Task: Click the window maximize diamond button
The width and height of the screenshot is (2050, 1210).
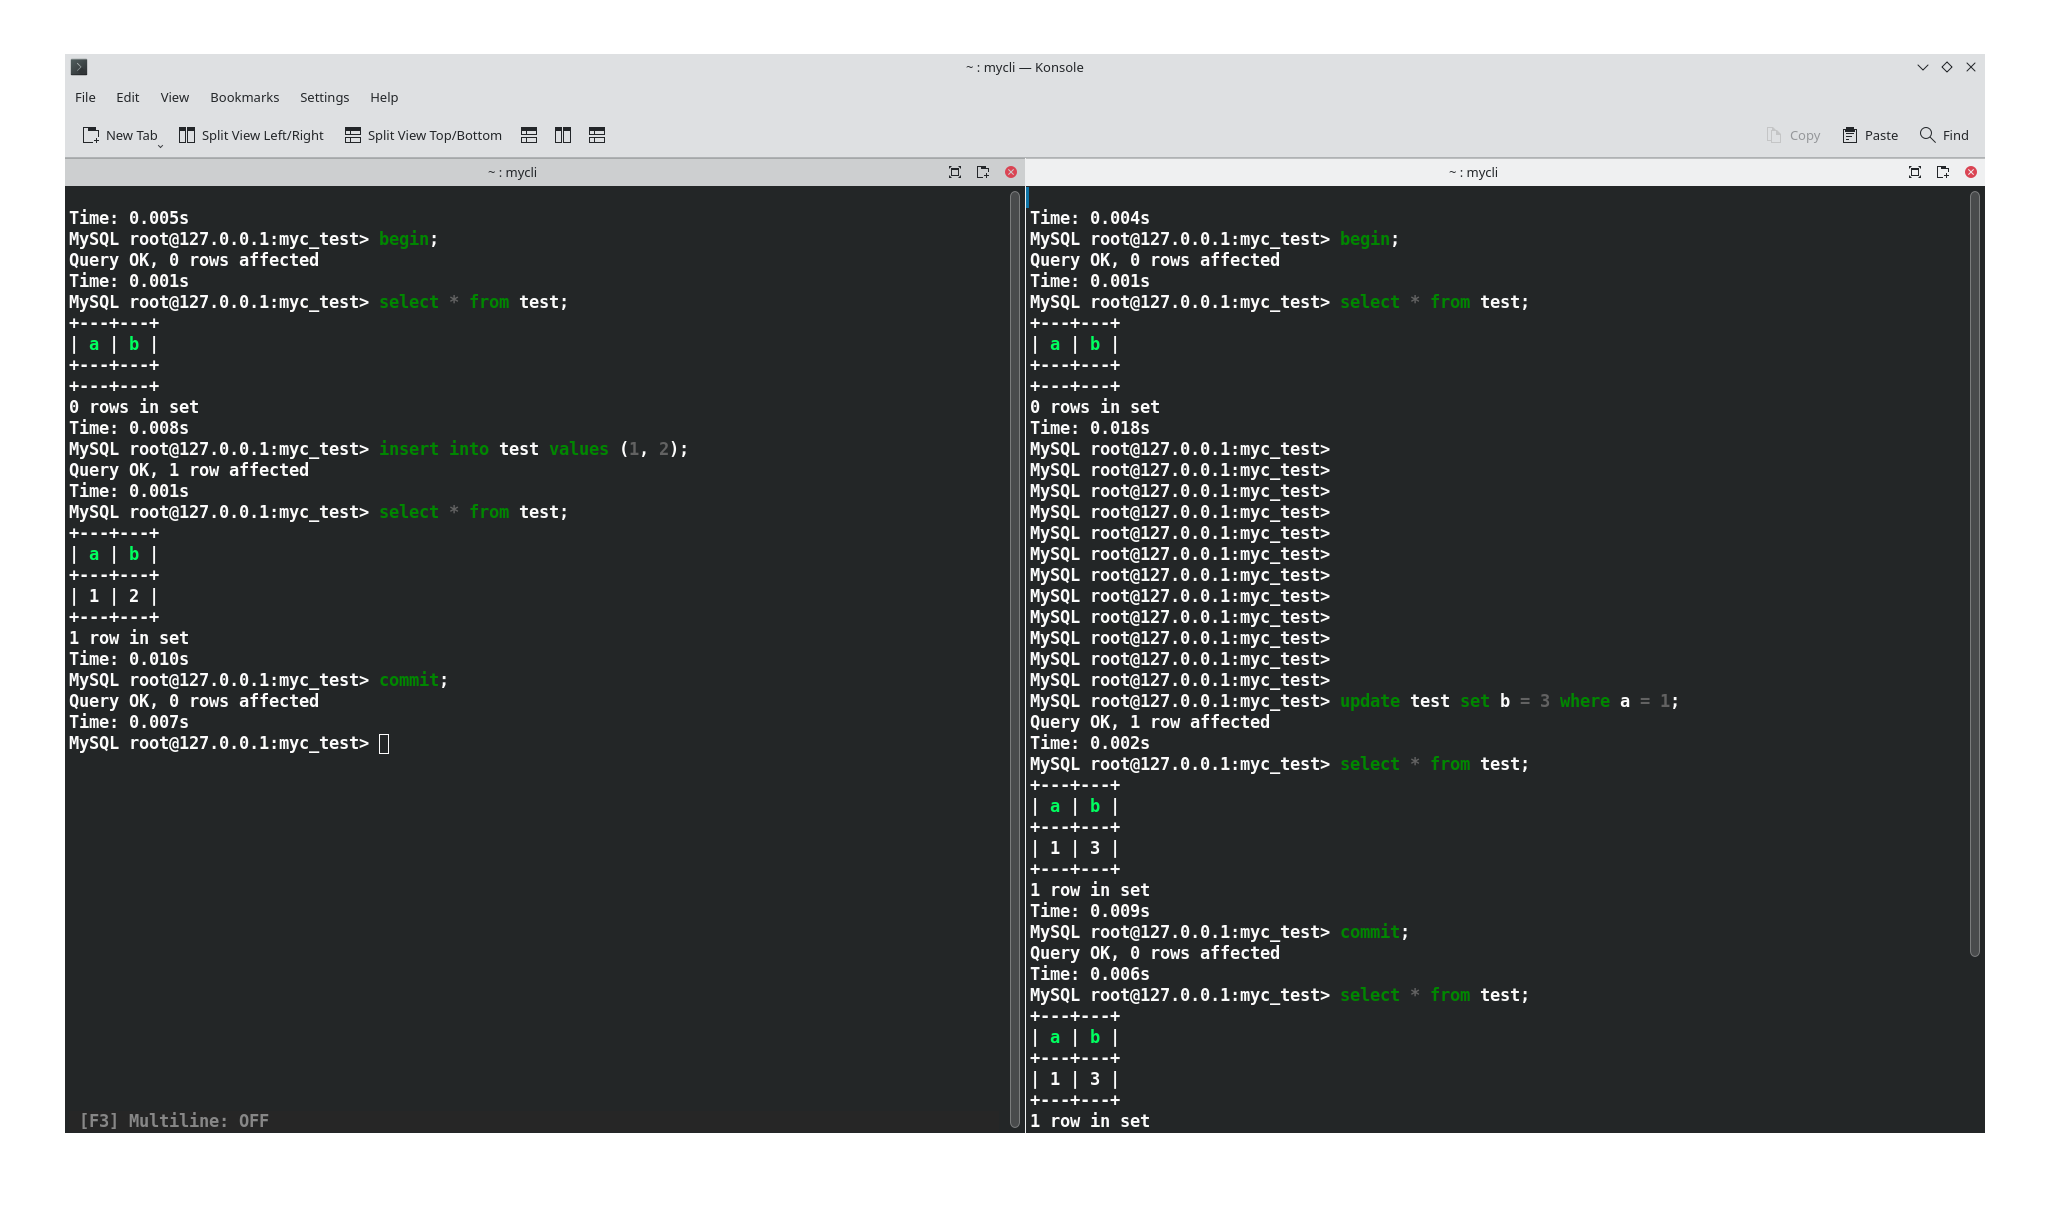Action: pos(1946,67)
